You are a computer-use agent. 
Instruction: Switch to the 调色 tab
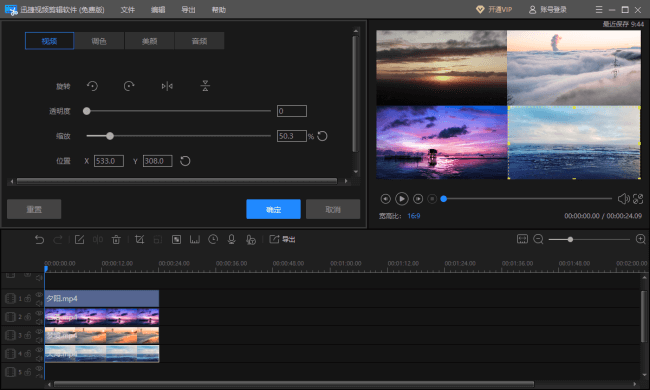coord(99,41)
